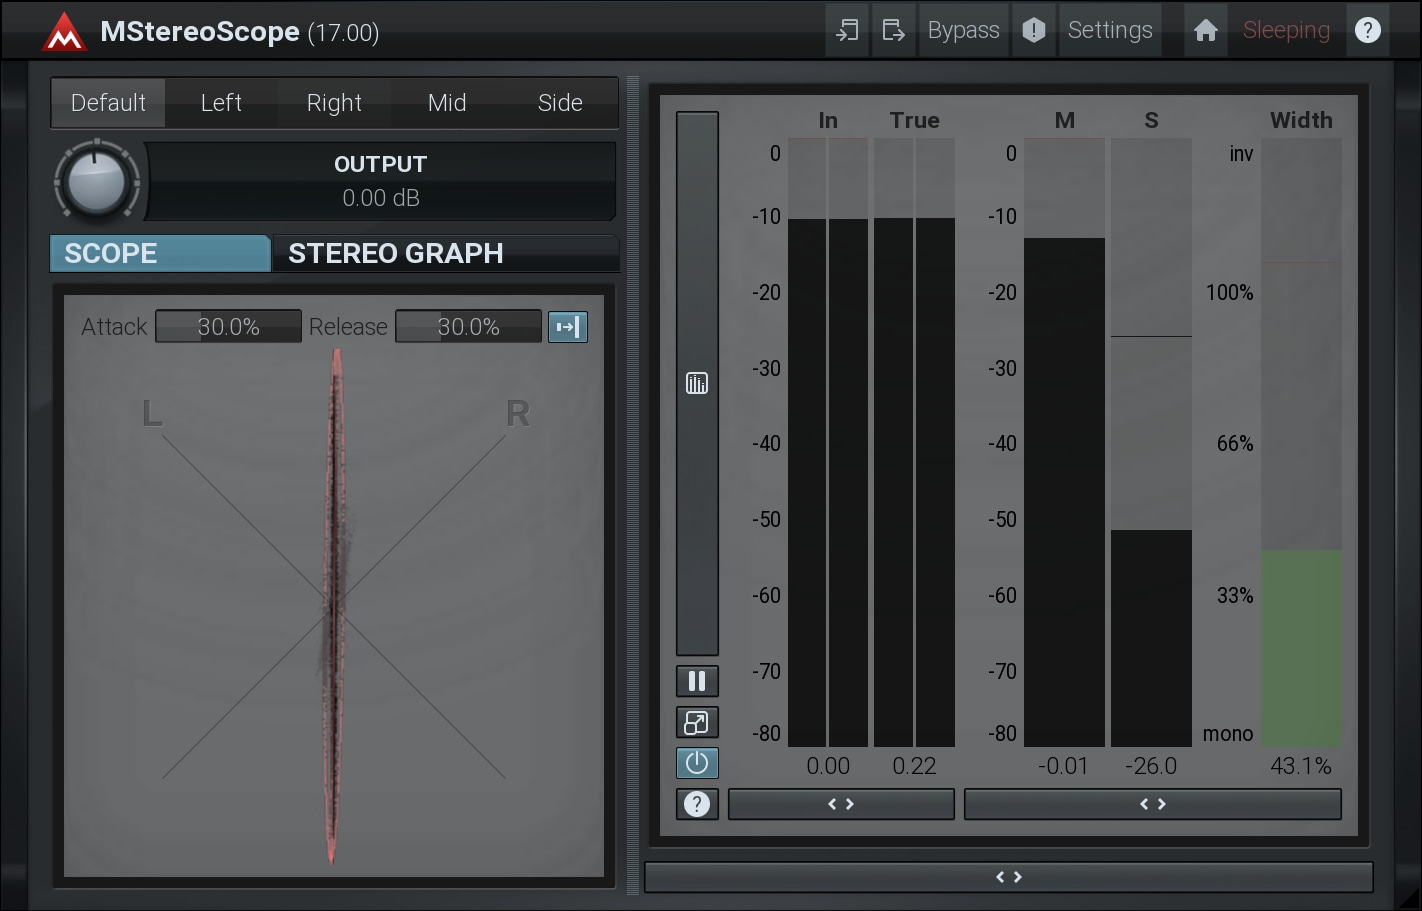Click the meter settings icon on vertical bar
The height and width of the screenshot is (911, 1422).
(x=697, y=383)
